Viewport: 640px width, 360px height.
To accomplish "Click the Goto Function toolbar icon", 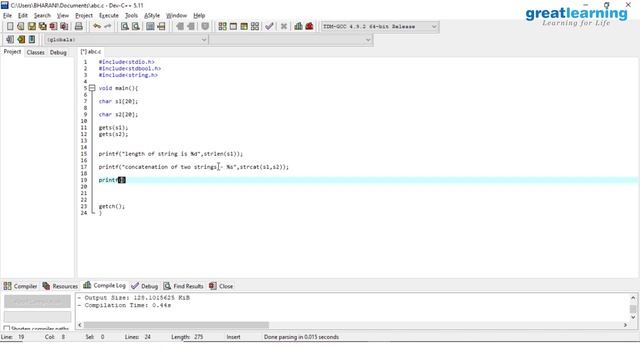I will 150,27.
